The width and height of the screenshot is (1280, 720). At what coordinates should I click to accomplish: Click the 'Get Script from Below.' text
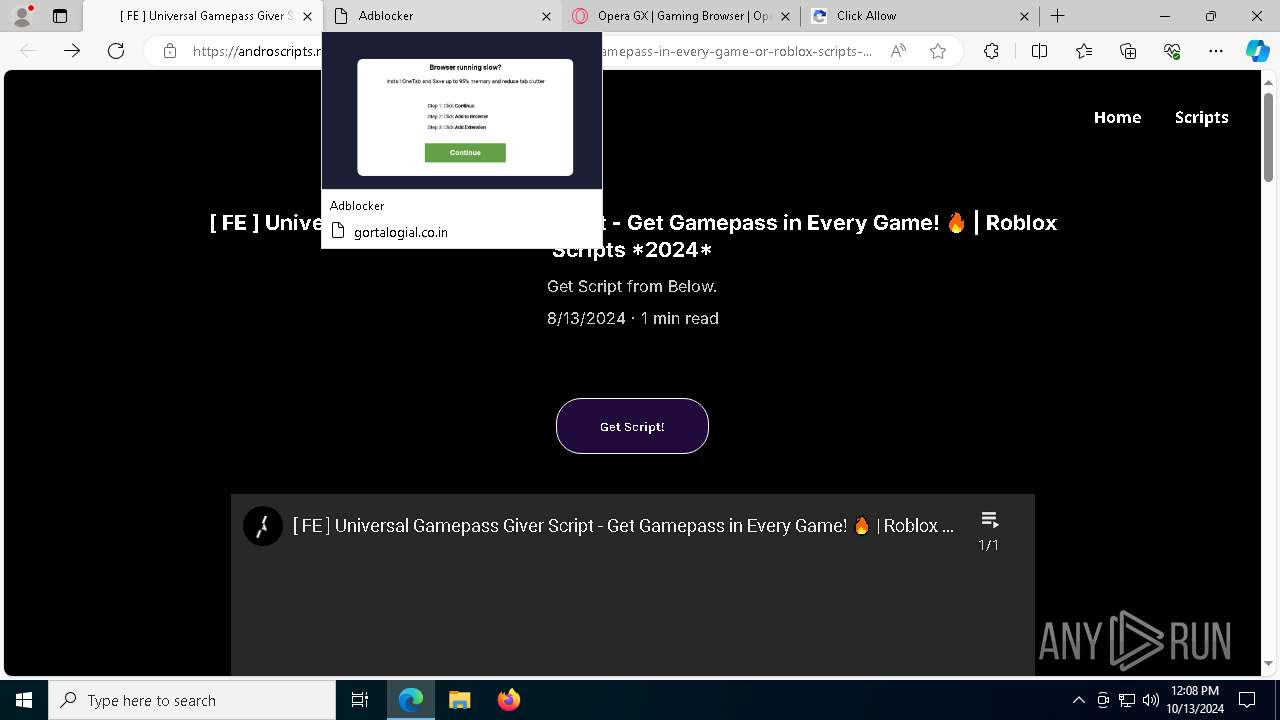pyautogui.click(x=632, y=286)
